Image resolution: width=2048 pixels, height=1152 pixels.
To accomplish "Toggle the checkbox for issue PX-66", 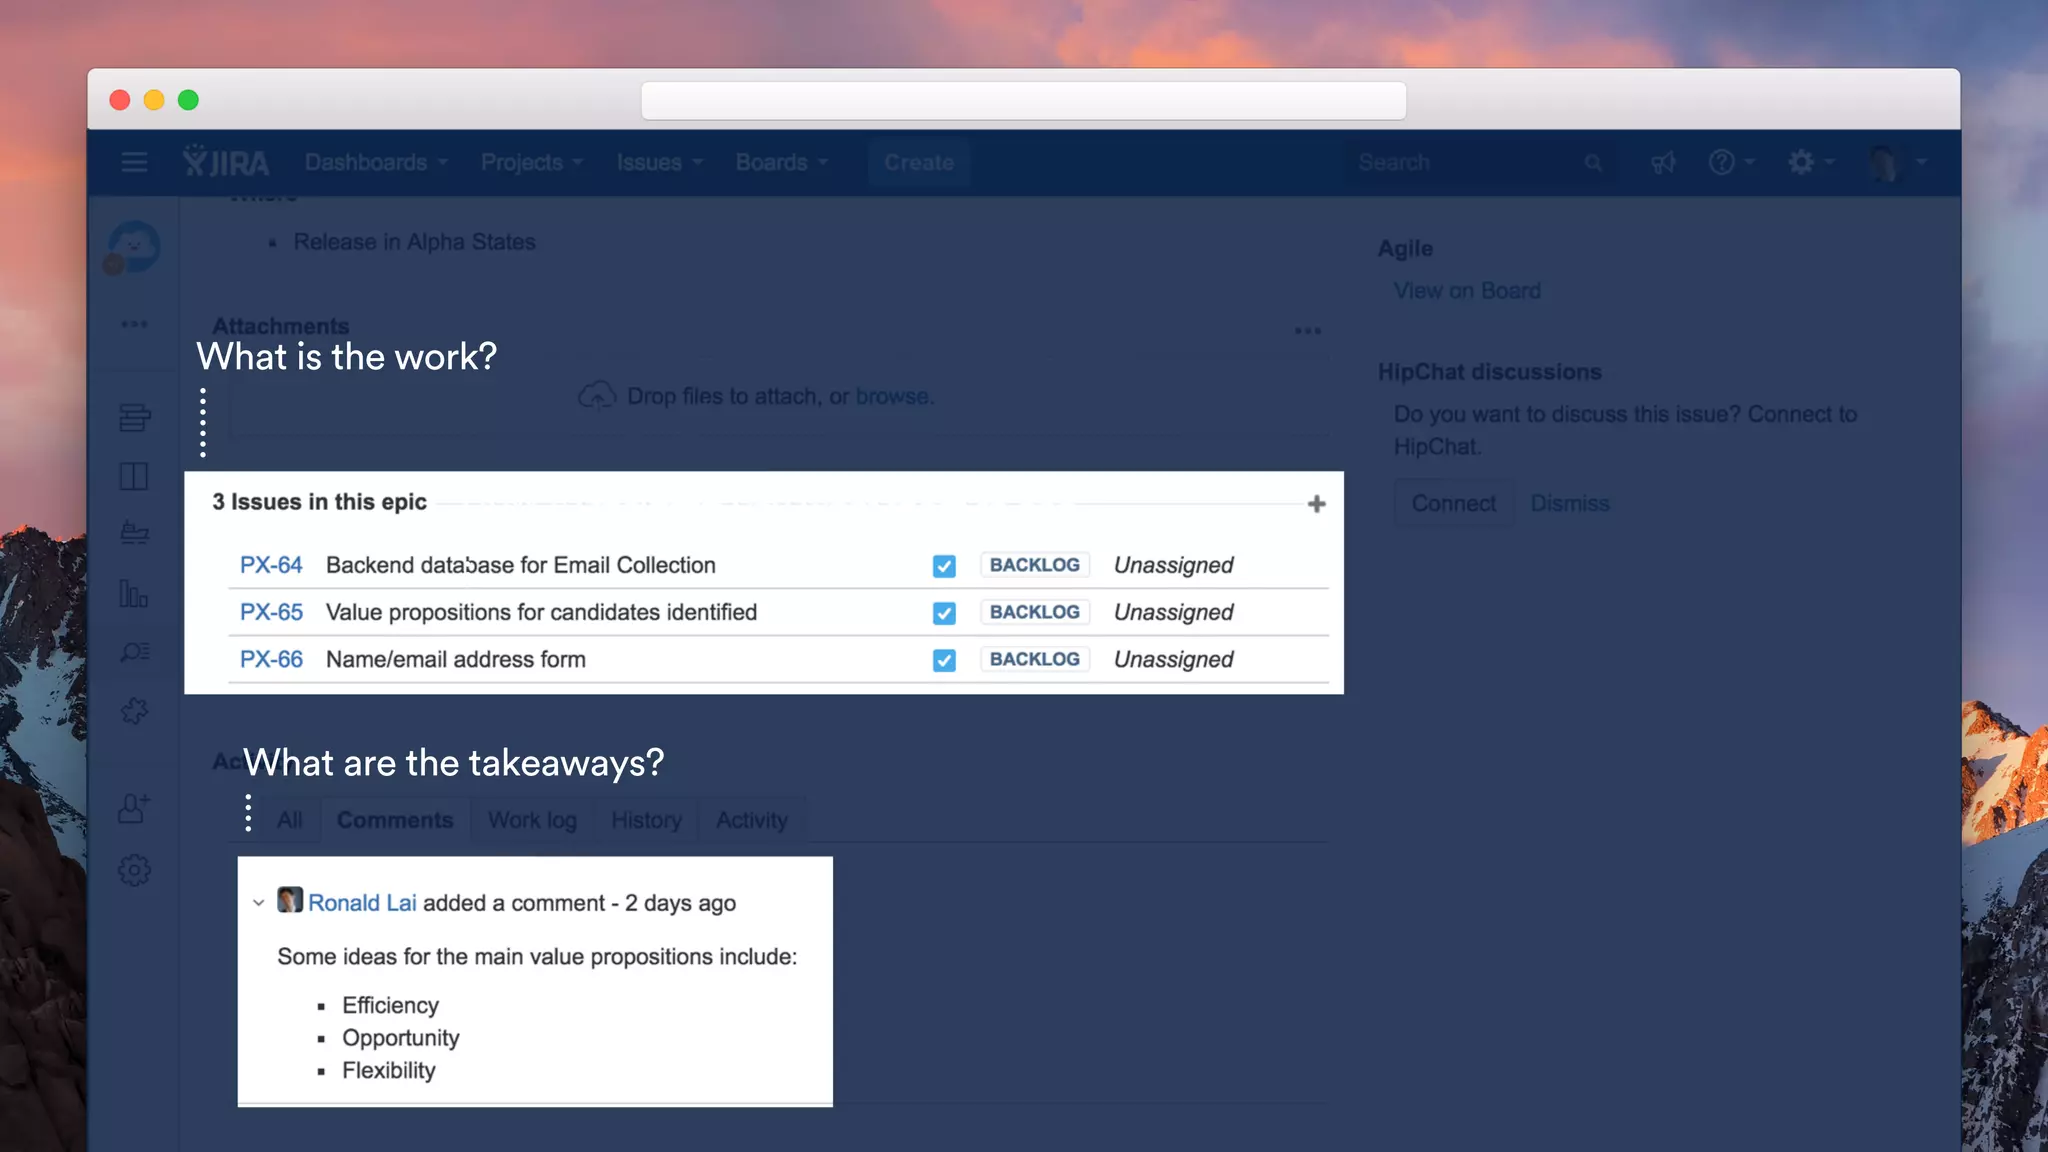I will point(944,660).
